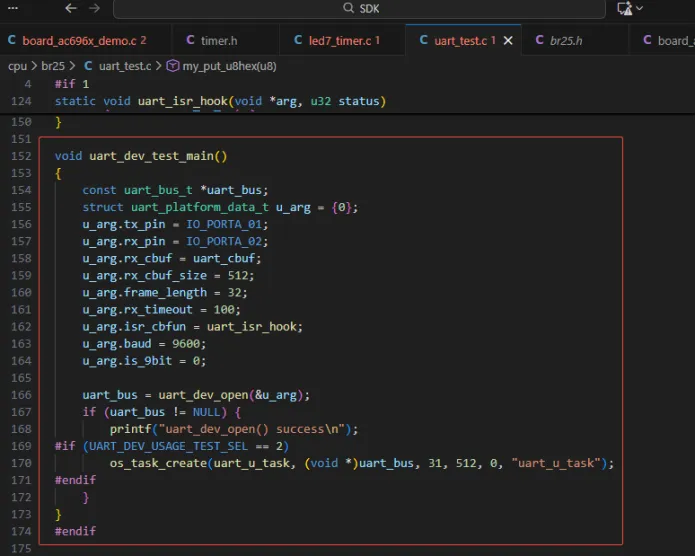Screen dimensions: 696x557
Task: Click 'u_arg.rx_cbuf_size = 512' line
Action: click(x=168, y=276)
